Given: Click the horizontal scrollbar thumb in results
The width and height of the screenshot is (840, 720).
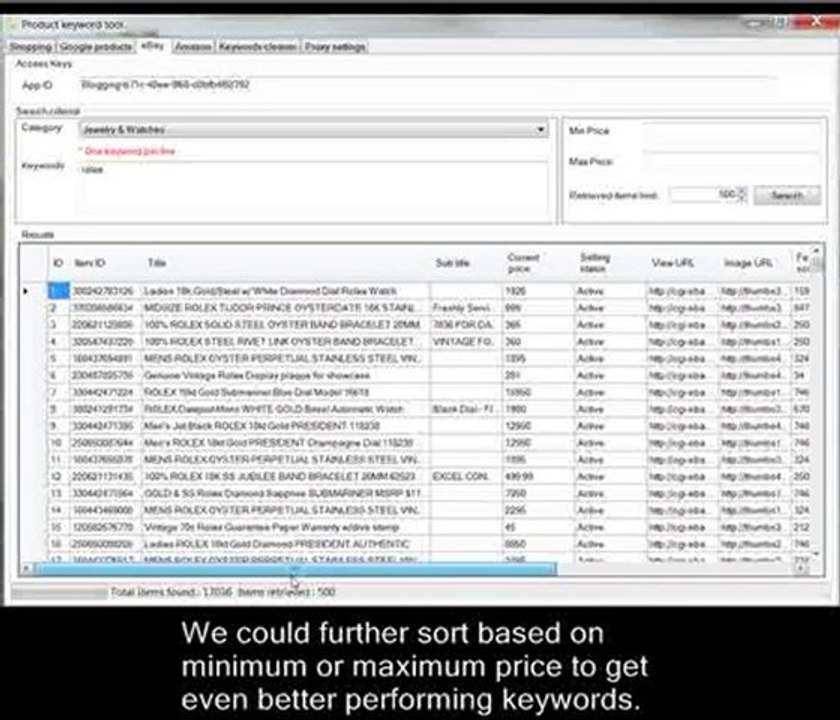Looking at the screenshot, I should pos(295,568).
